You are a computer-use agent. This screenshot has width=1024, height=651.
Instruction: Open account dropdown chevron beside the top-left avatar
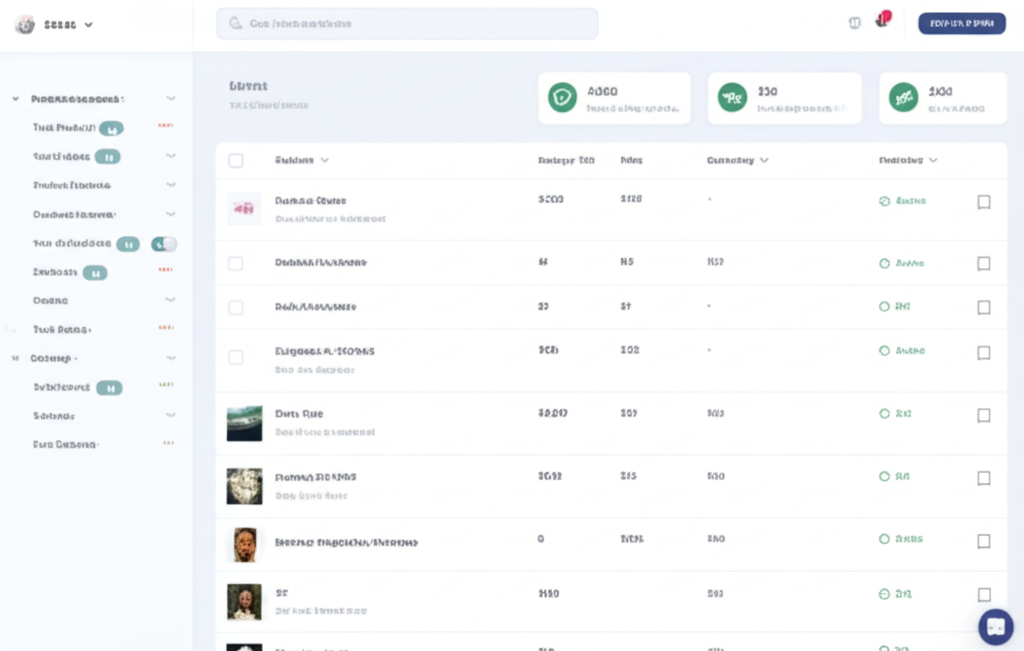(89, 25)
